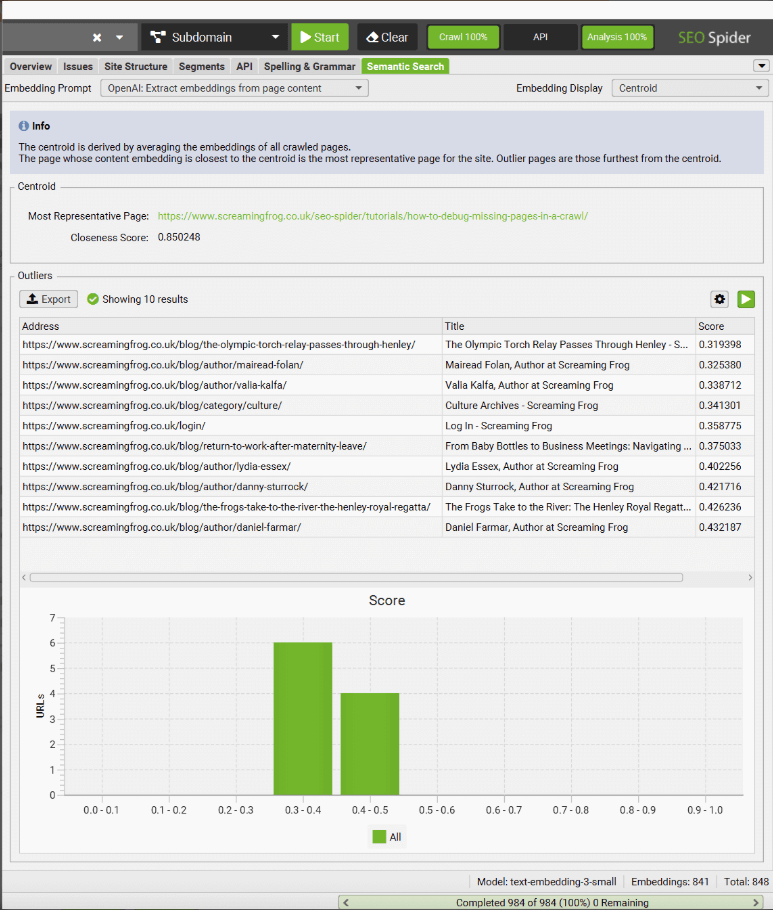Screen dimensions: 773x910
Task: Expand the Embedding Prompt dropdown
Action: (x=234, y=88)
